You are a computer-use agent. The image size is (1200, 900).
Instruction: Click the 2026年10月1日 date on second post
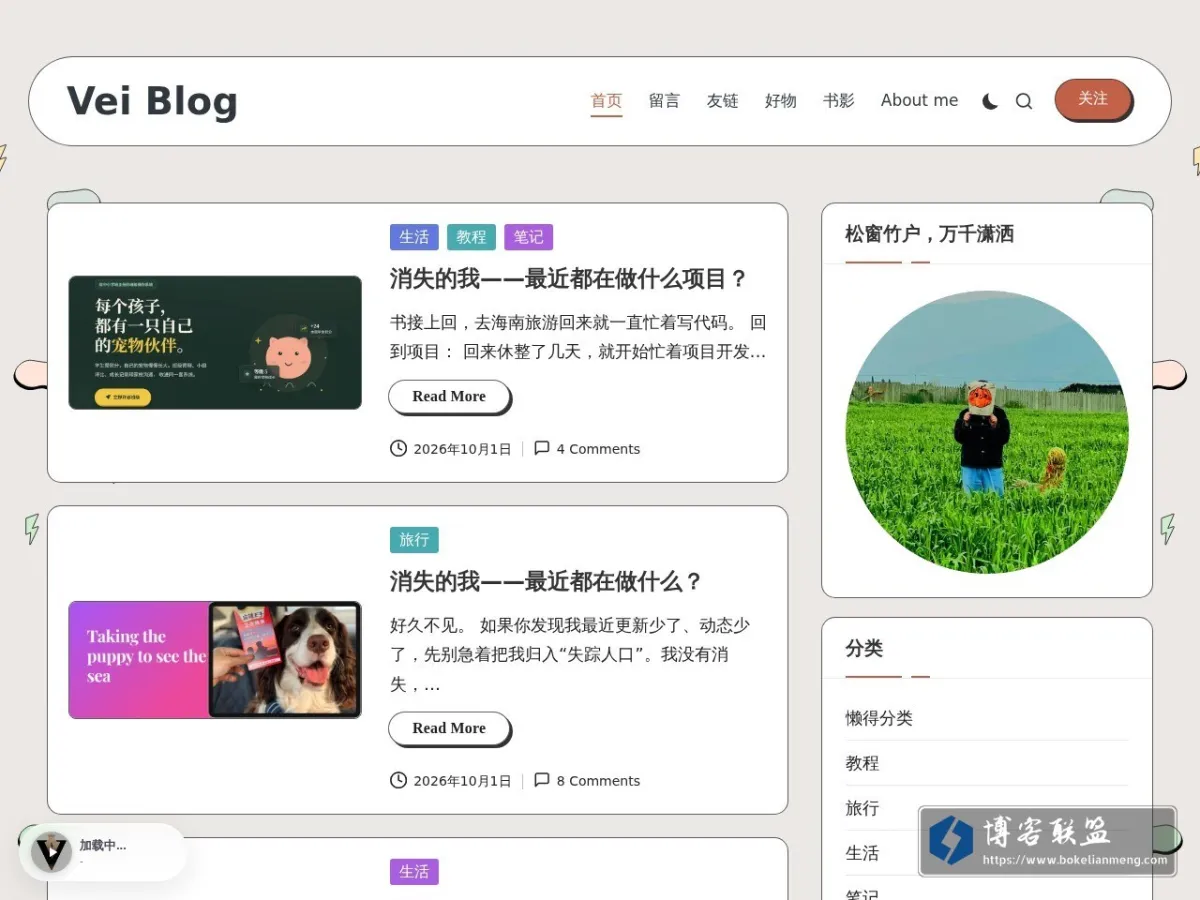(x=462, y=781)
